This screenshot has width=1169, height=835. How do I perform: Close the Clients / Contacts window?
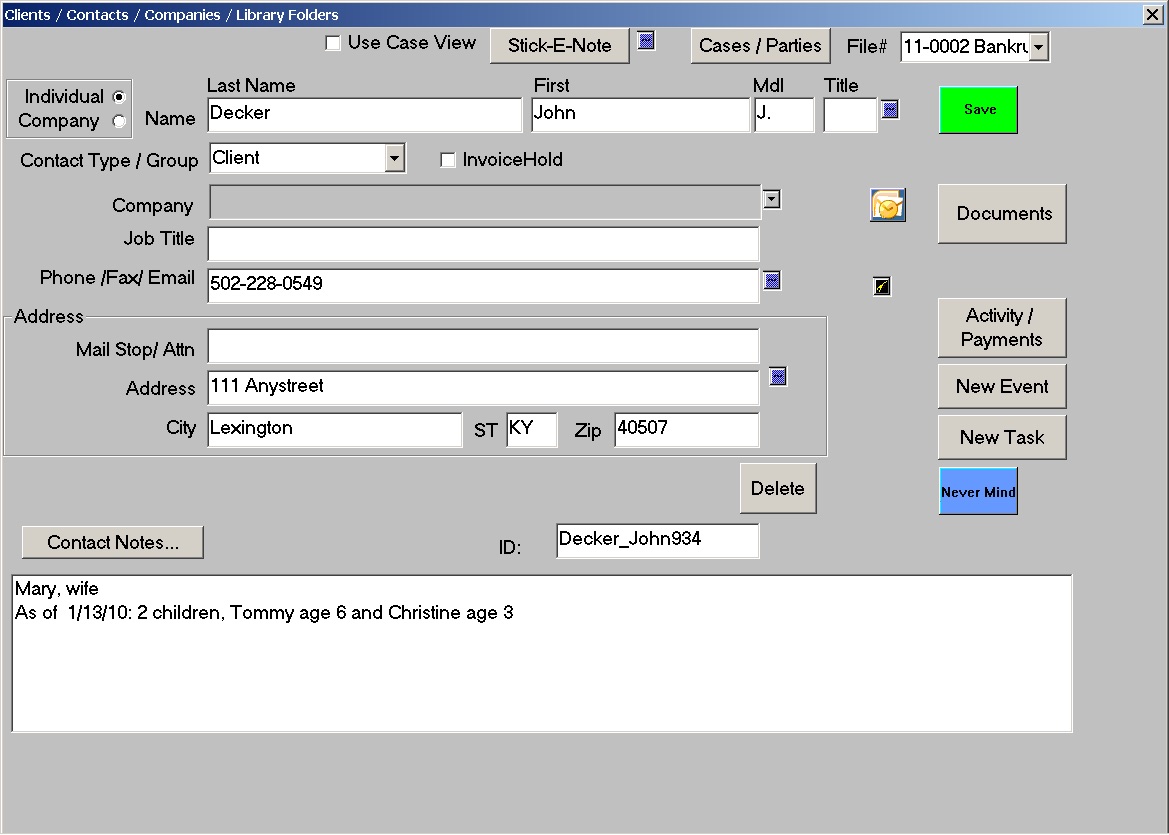pos(1152,14)
